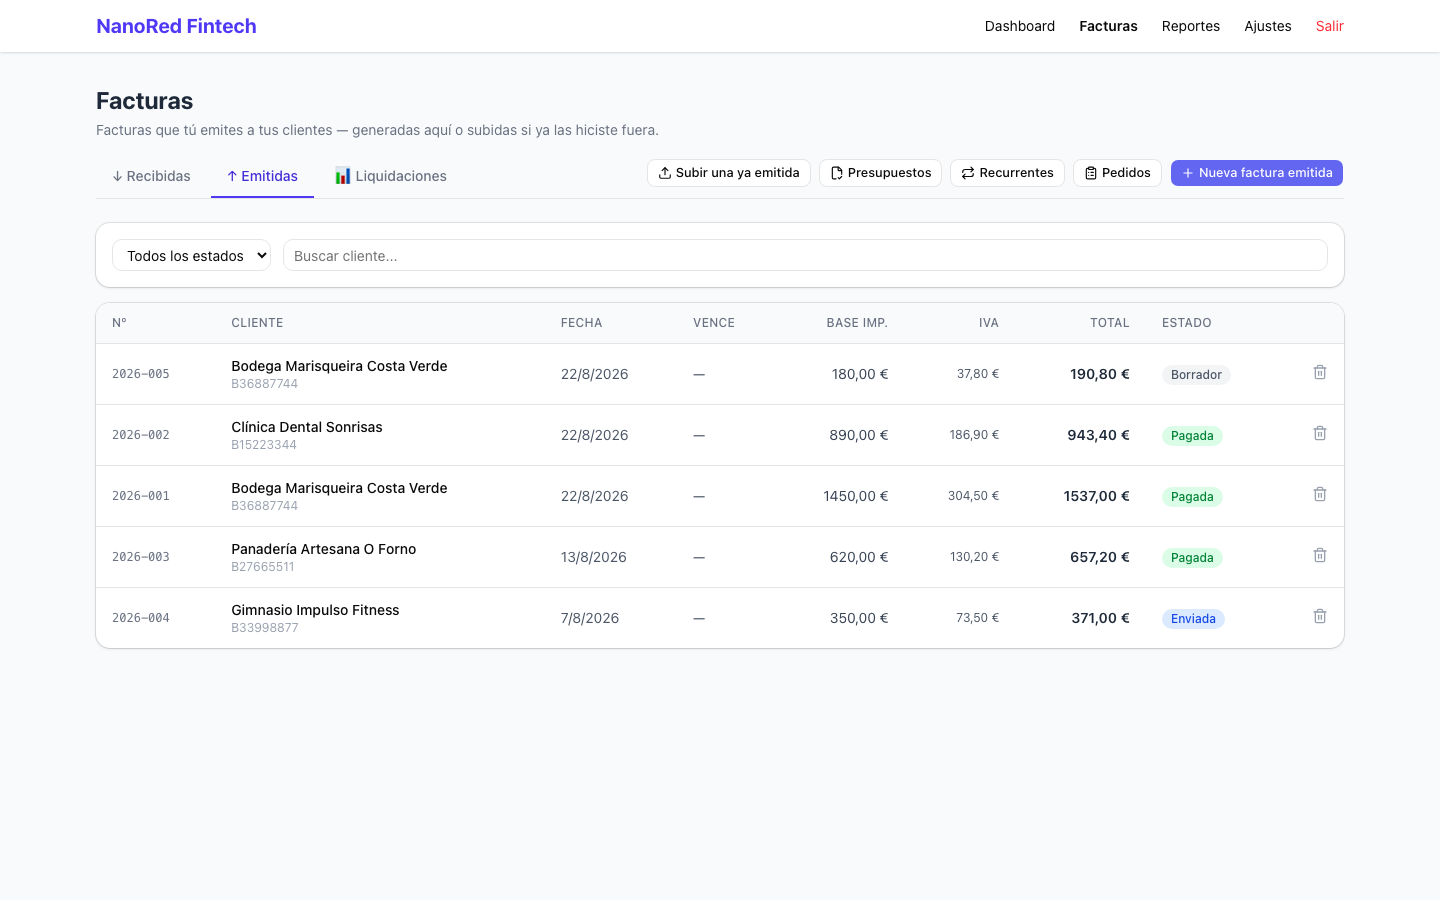Open the invoice row numbered 2026-005

(x=720, y=374)
